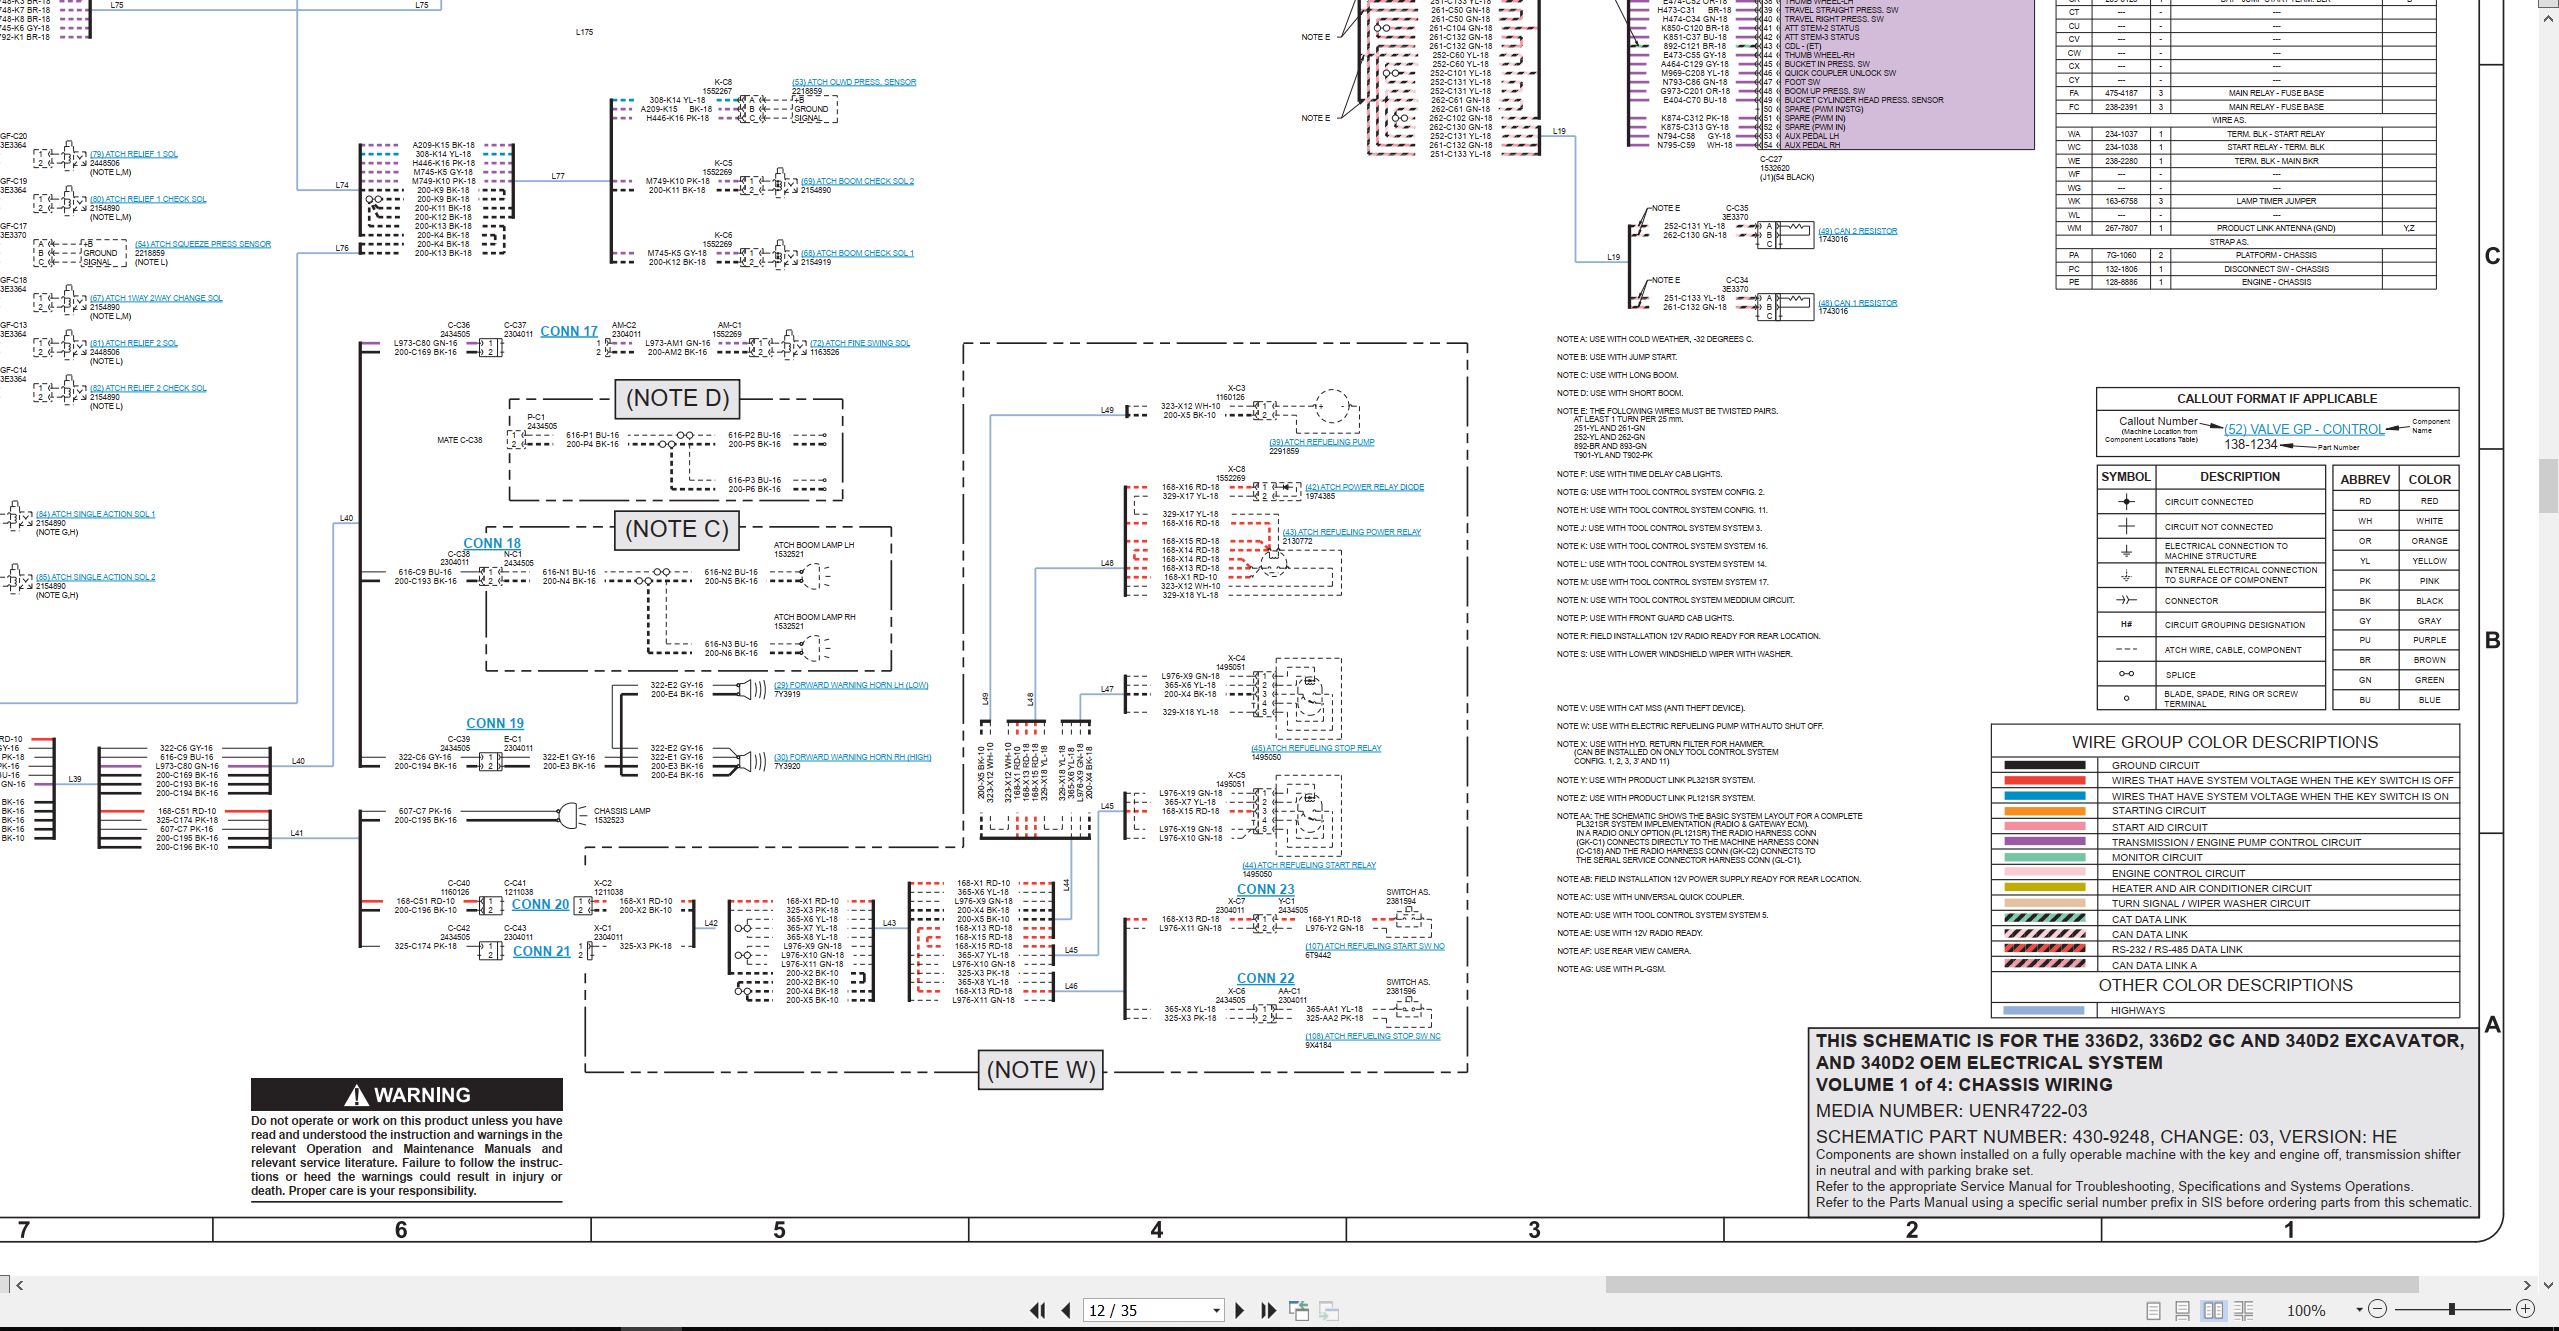Click the horizontal scrollbar left arrow
The width and height of the screenshot is (2559, 1331).
(19, 1285)
